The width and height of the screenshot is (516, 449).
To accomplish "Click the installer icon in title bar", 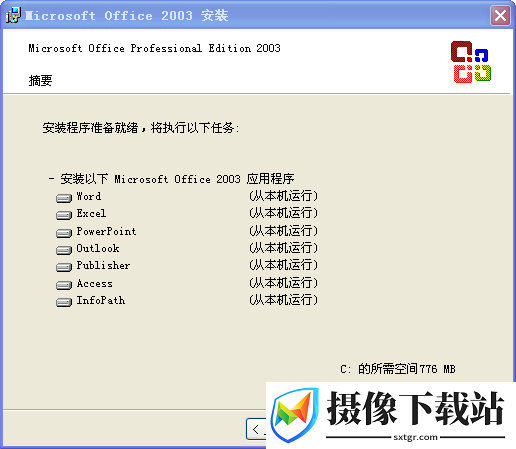I will (13, 15).
